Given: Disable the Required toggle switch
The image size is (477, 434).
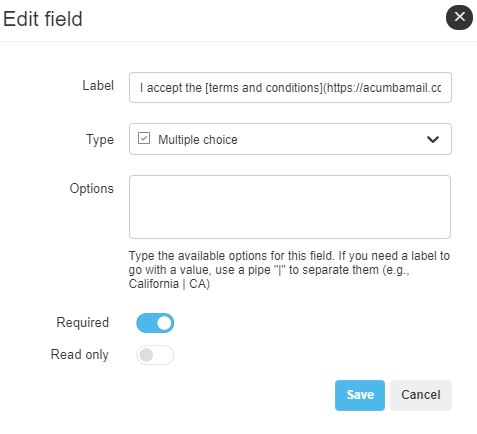Looking at the screenshot, I should [155, 323].
